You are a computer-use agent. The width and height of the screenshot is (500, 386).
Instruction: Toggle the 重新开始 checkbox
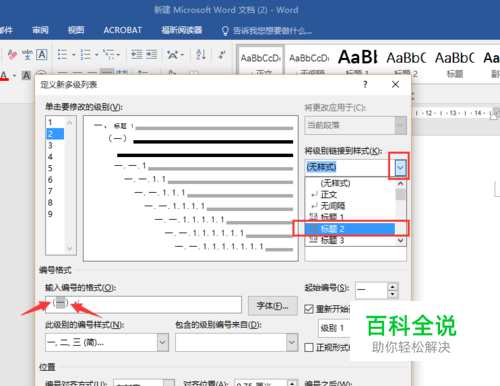tap(309, 309)
